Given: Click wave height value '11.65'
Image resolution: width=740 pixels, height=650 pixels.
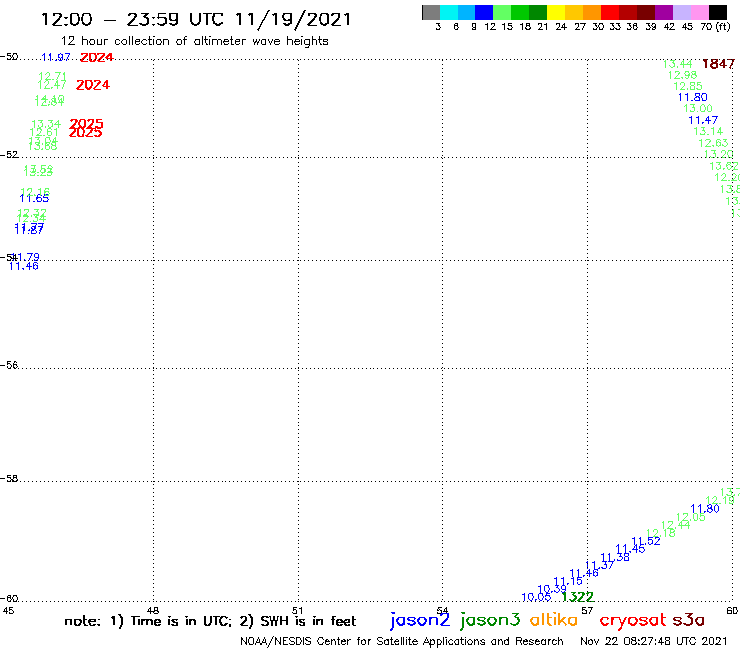Looking at the screenshot, I should pyautogui.click(x=34, y=198).
